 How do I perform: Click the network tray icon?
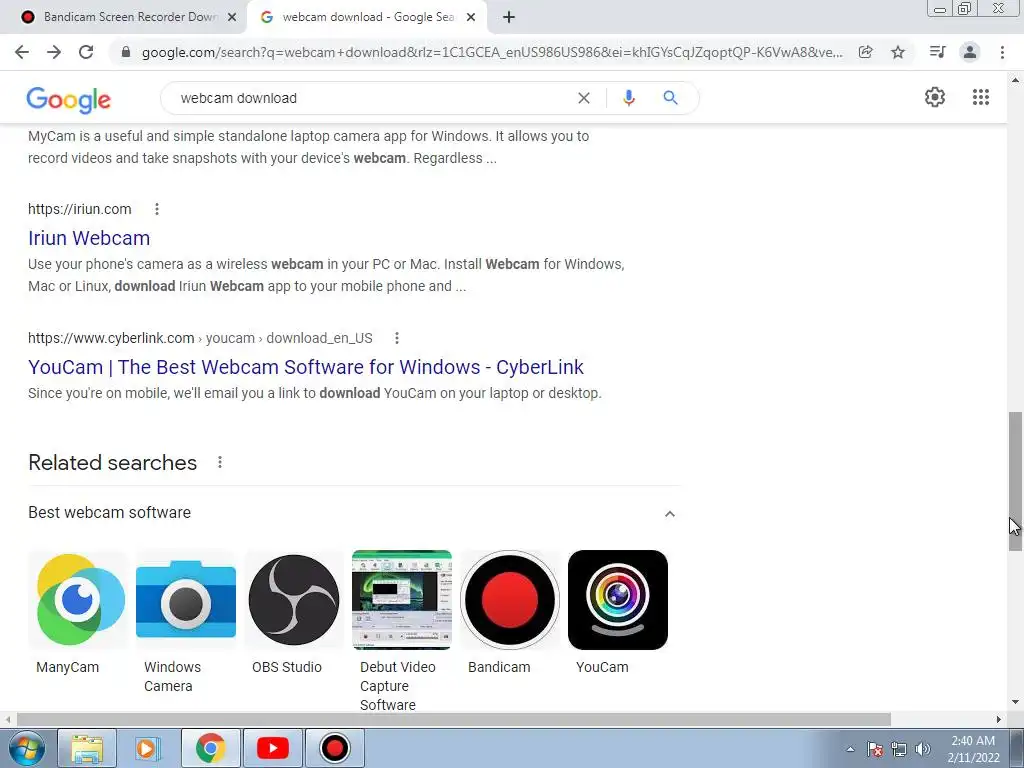tap(899, 749)
